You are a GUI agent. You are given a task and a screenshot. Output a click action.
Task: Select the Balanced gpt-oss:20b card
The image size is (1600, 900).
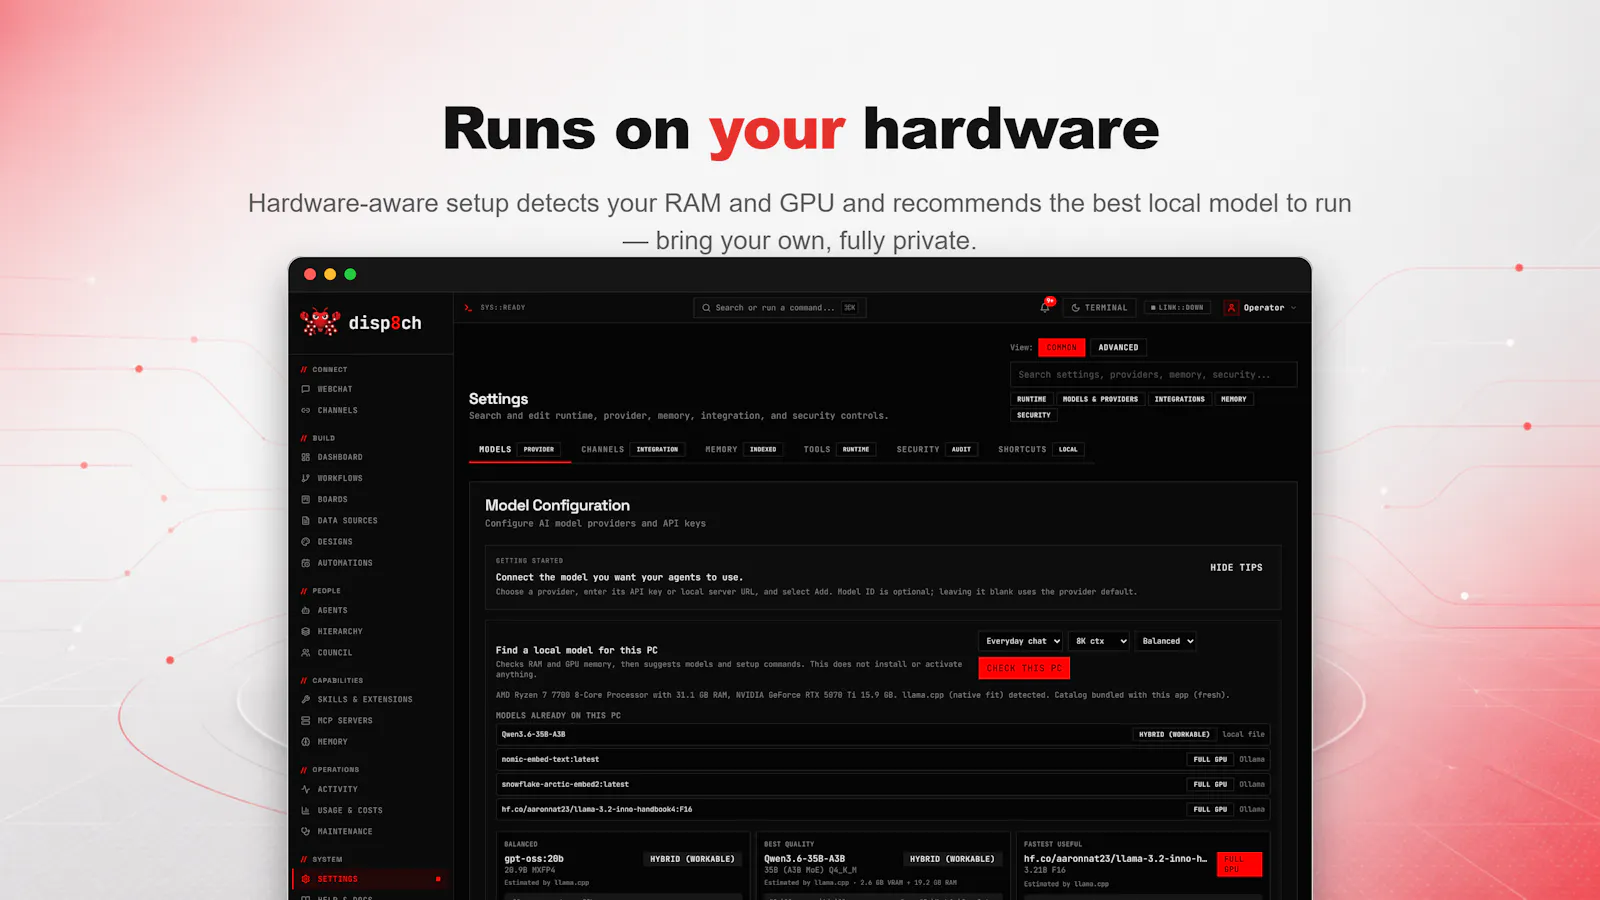623,866
